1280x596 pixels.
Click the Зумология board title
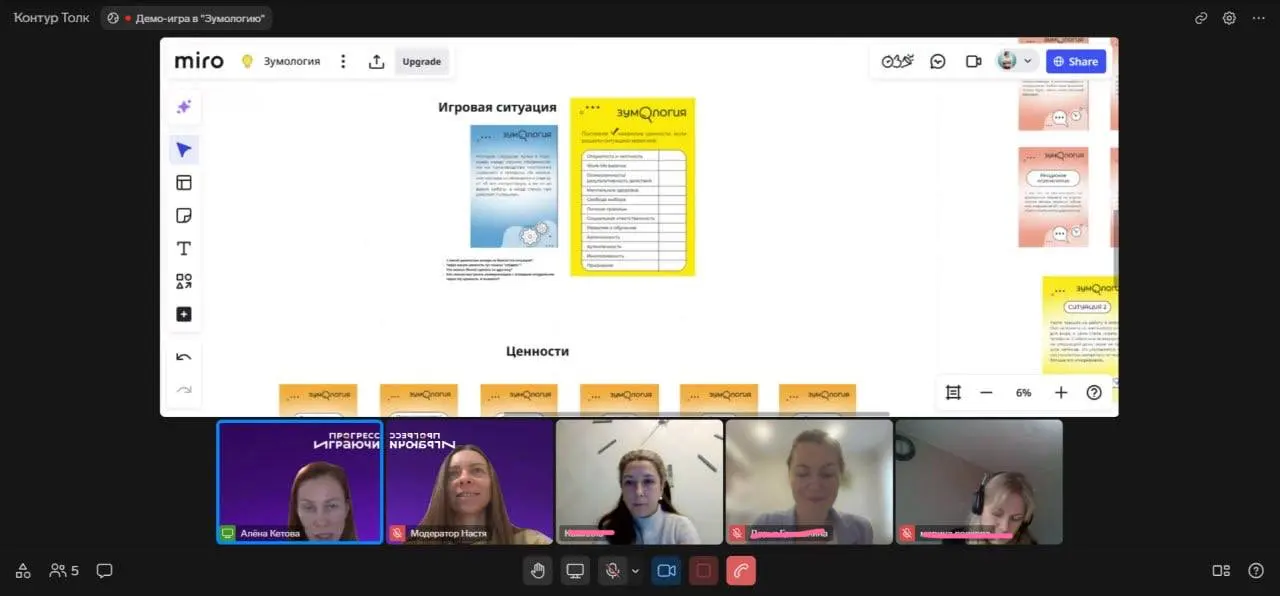[292, 61]
